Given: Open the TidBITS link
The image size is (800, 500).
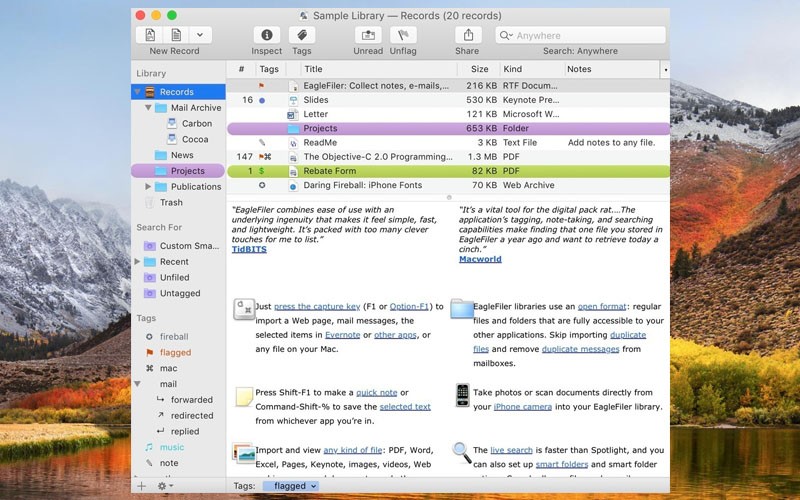Looking at the screenshot, I should point(249,249).
